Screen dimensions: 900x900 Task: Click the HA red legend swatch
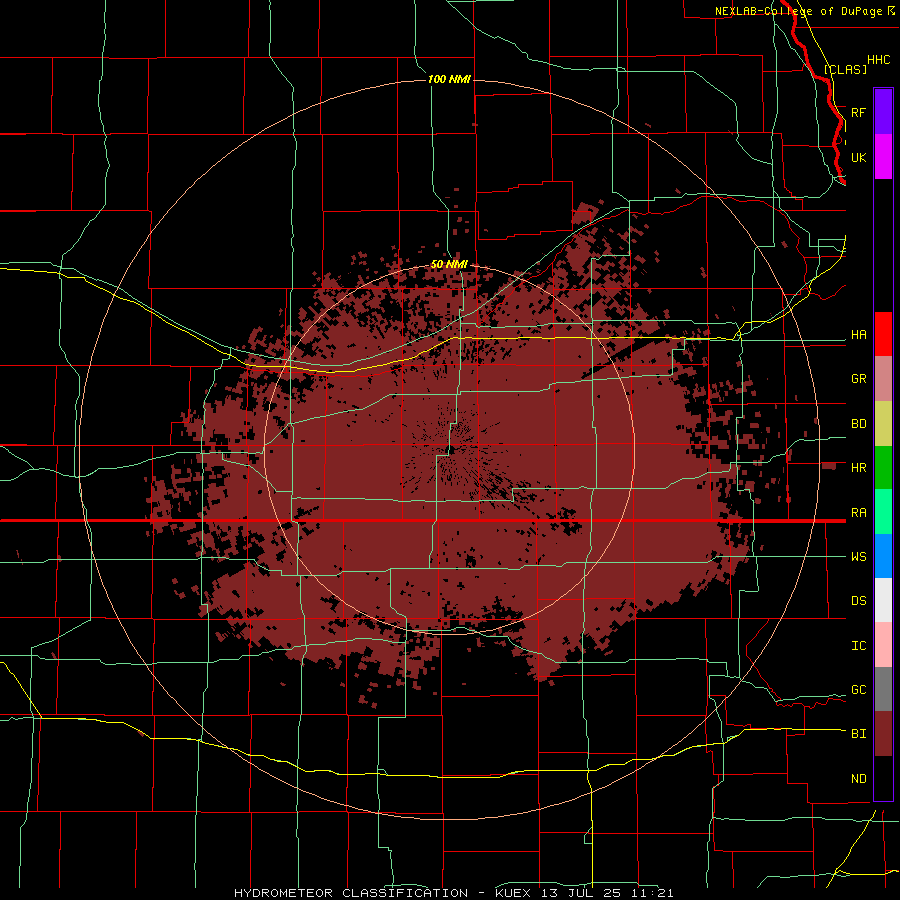pyautogui.click(x=883, y=334)
